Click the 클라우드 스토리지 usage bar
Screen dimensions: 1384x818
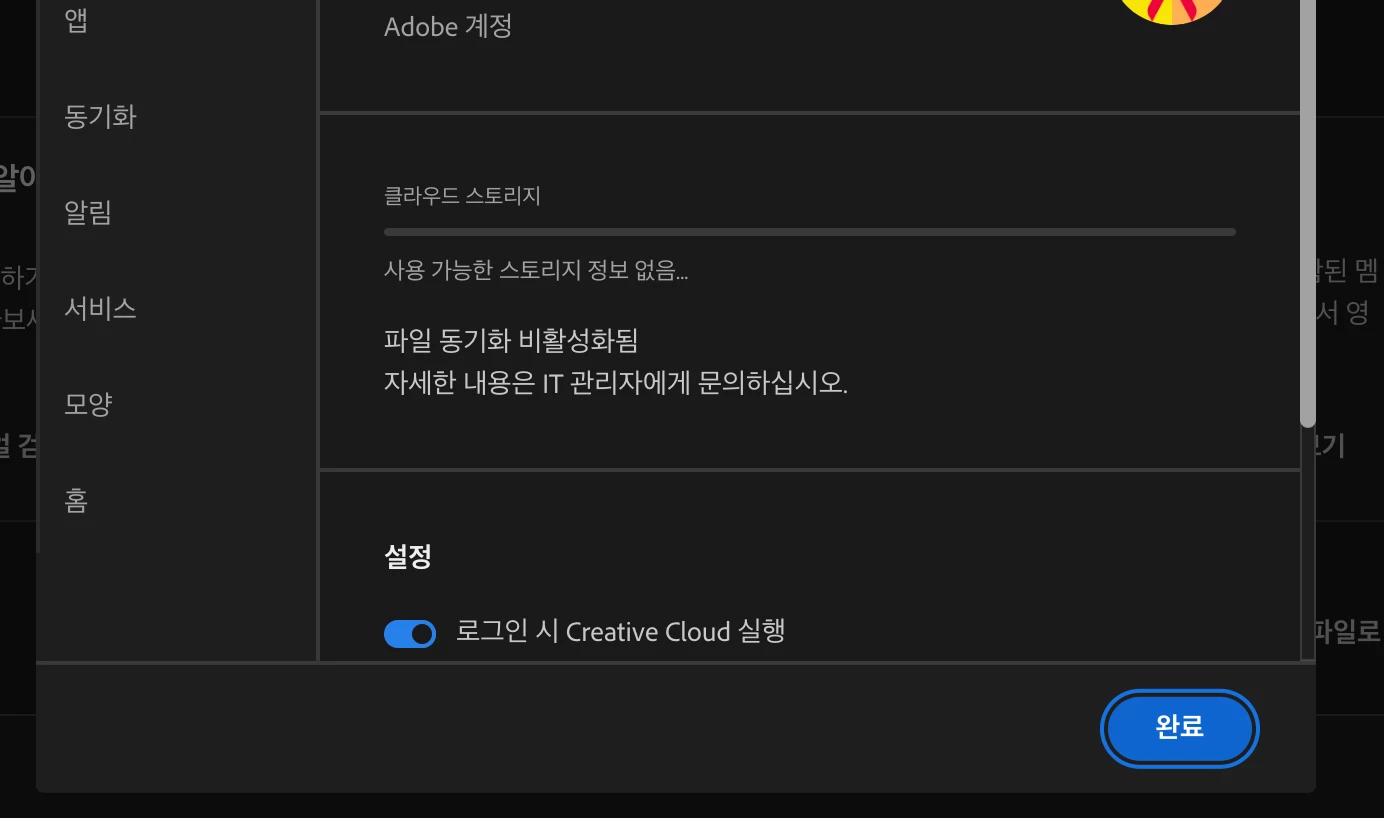pos(810,232)
